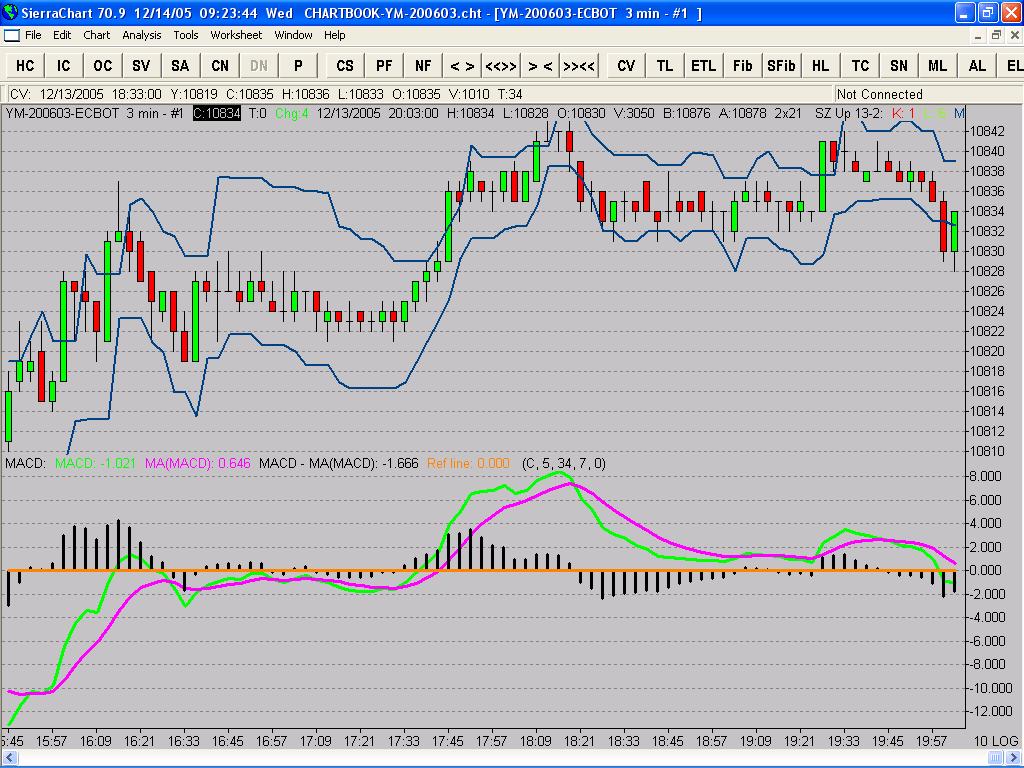Screen dimensions: 1024x768
Task: Open the File menu
Action: pyautogui.click(x=33, y=35)
